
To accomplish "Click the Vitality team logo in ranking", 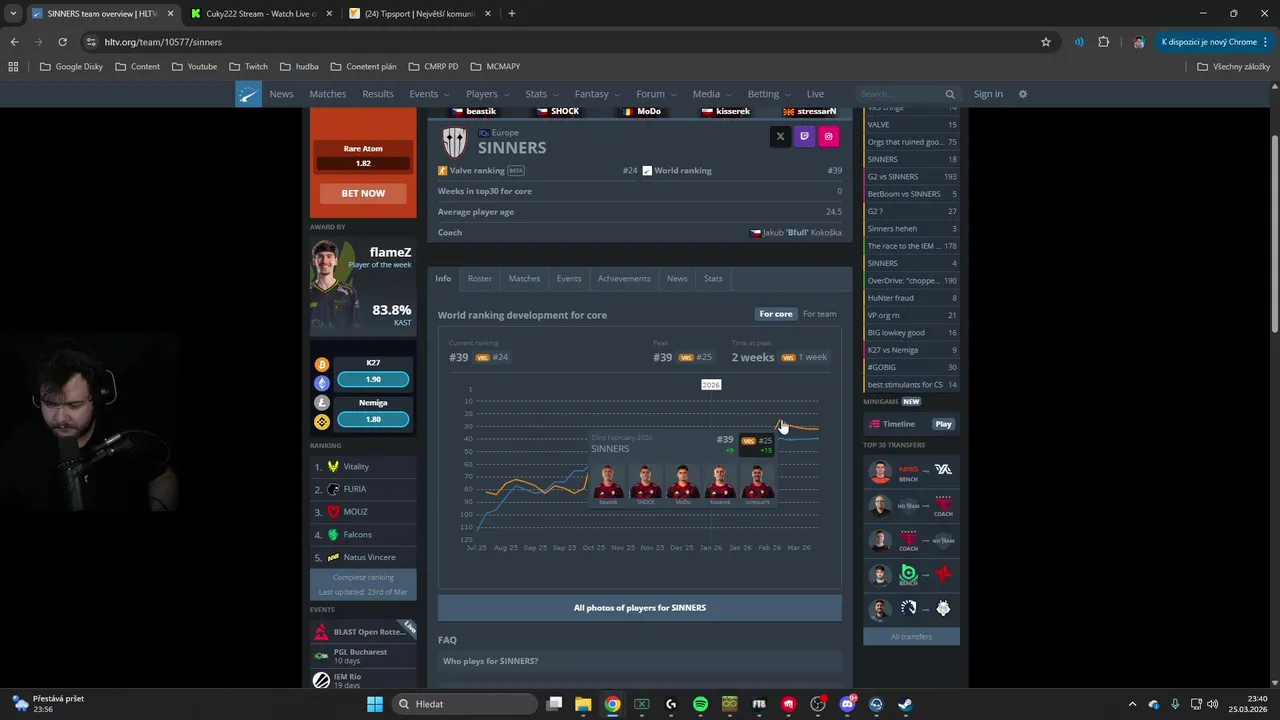I will click(x=333, y=467).
